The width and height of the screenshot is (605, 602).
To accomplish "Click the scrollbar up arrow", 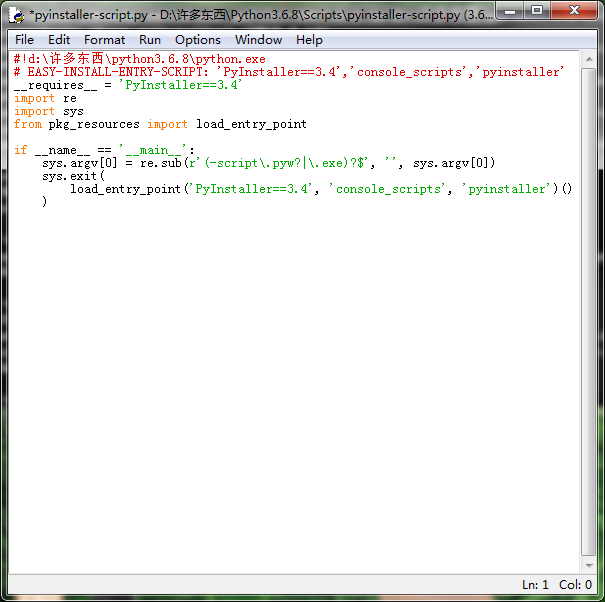I will coord(589,59).
